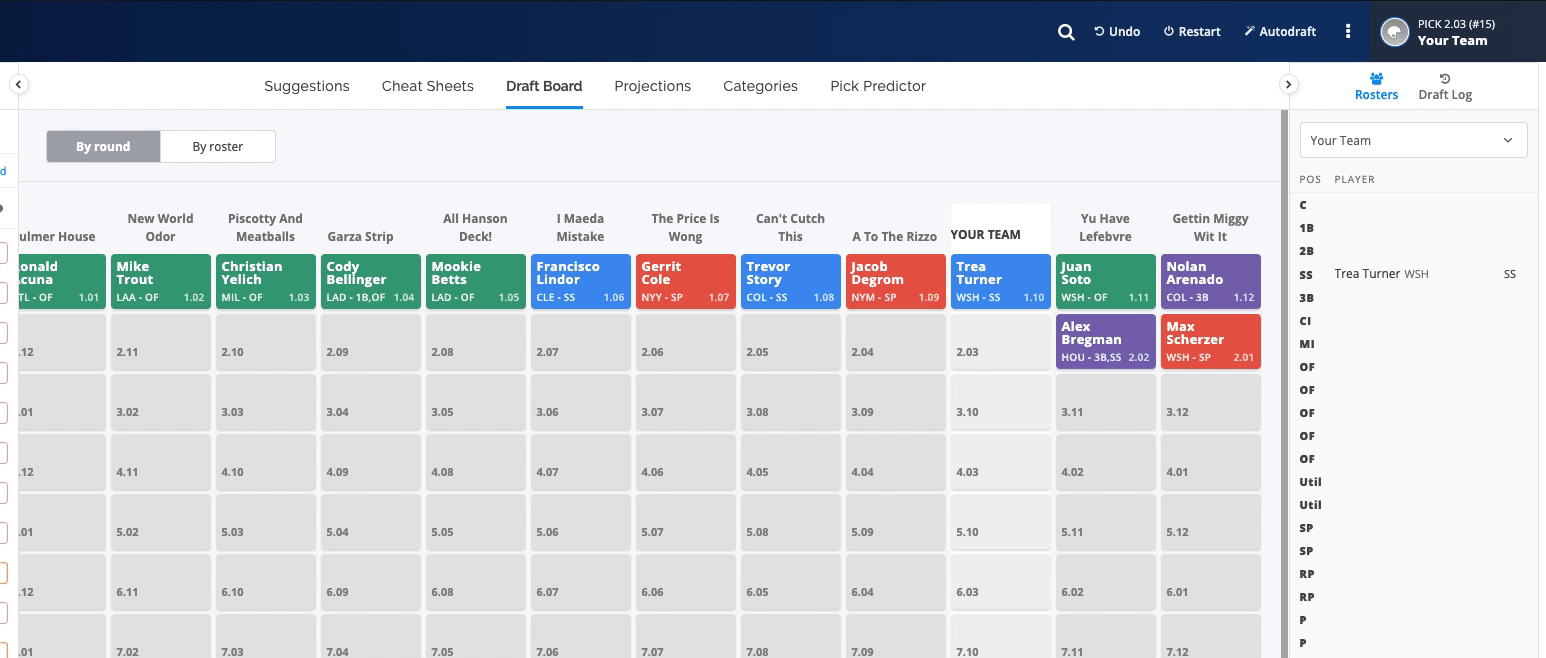Open the Pick Predictor tab

tap(877, 86)
